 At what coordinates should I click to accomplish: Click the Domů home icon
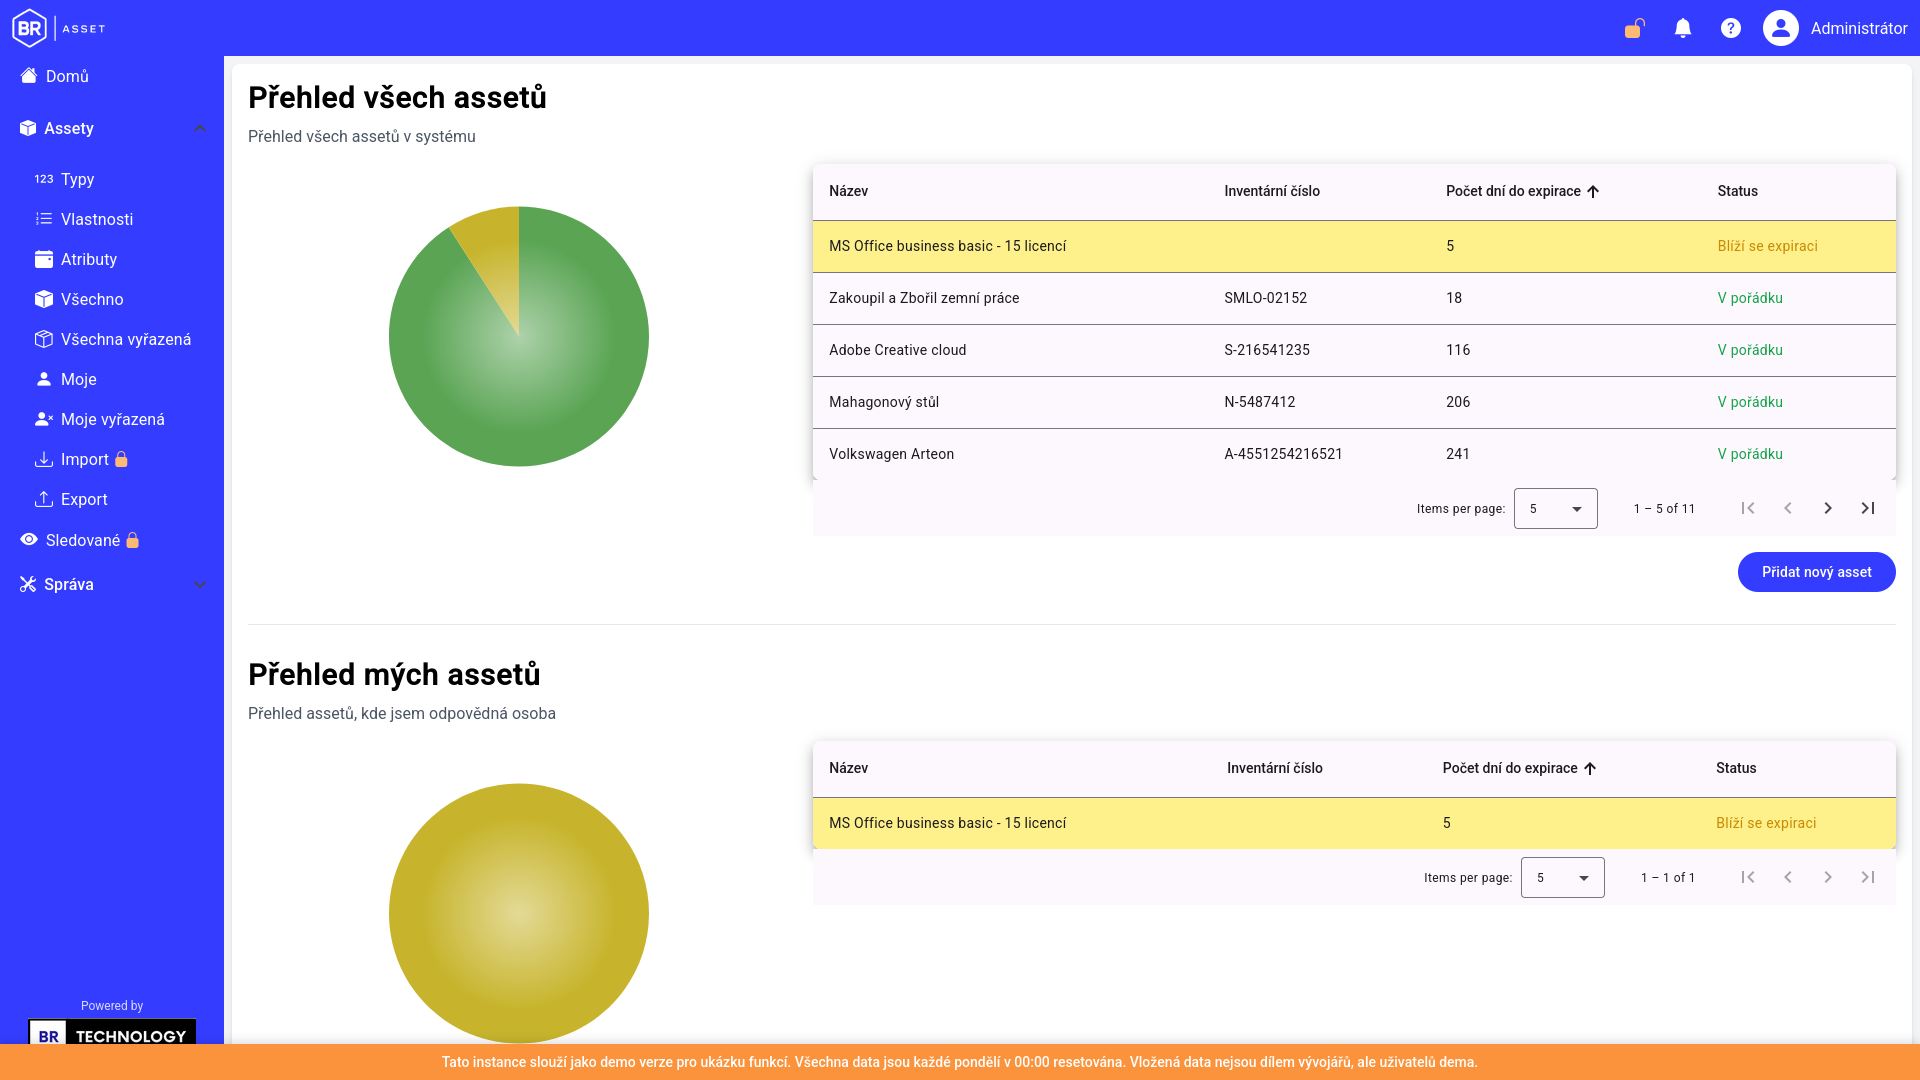pyautogui.click(x=29, y=76)
